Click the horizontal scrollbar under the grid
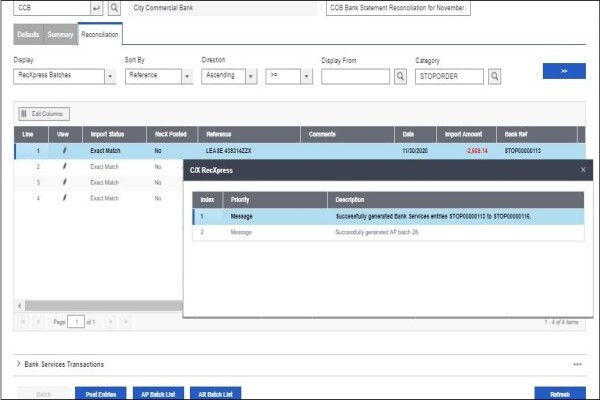 [x=103, y=305]
